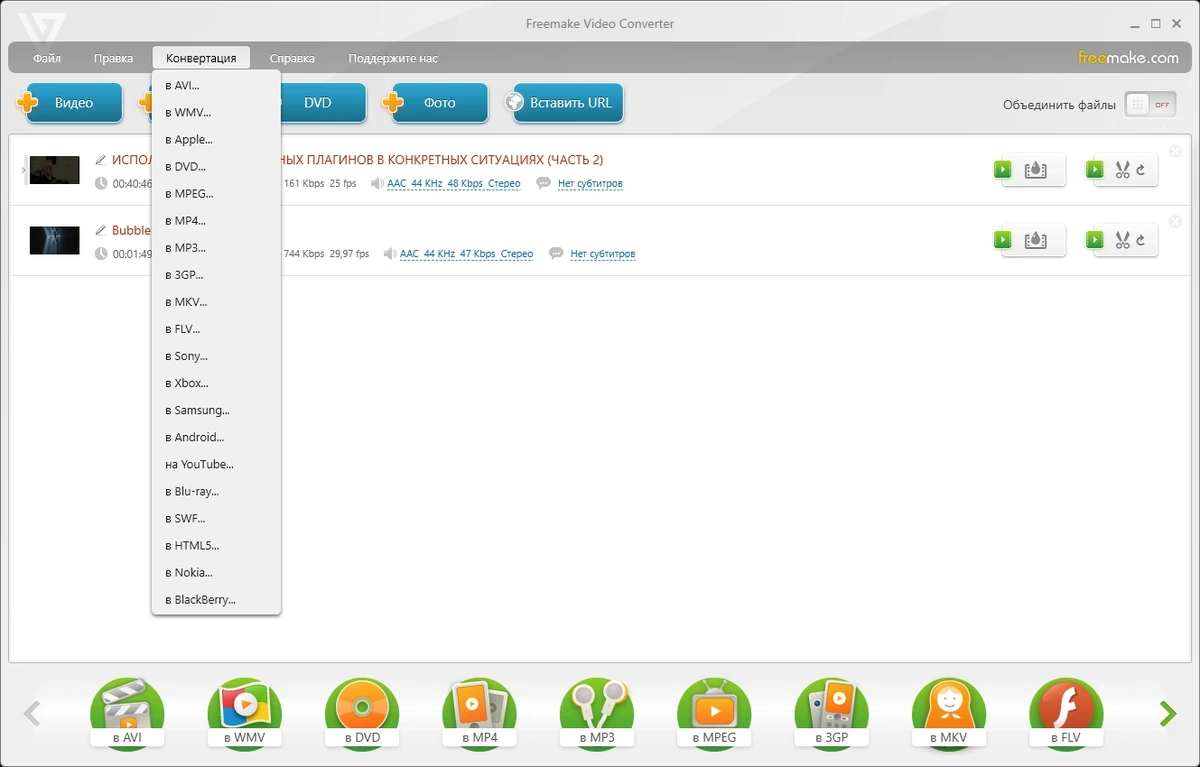Open the Поддержите нас menu
This screenshot has width=1200, height=767.
pos(393,58)
